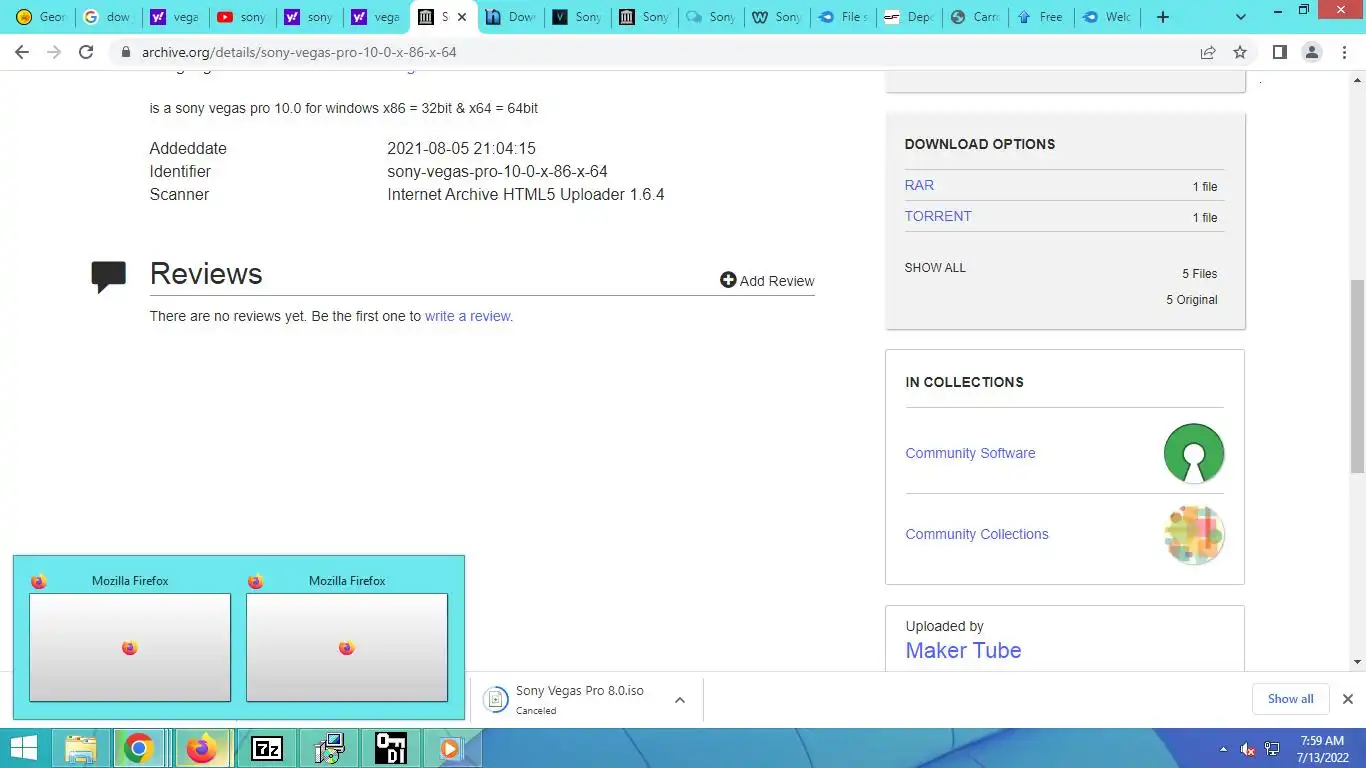Open the Community Software link
This screenshot has width=1366, height=768.
coord(970,453)
